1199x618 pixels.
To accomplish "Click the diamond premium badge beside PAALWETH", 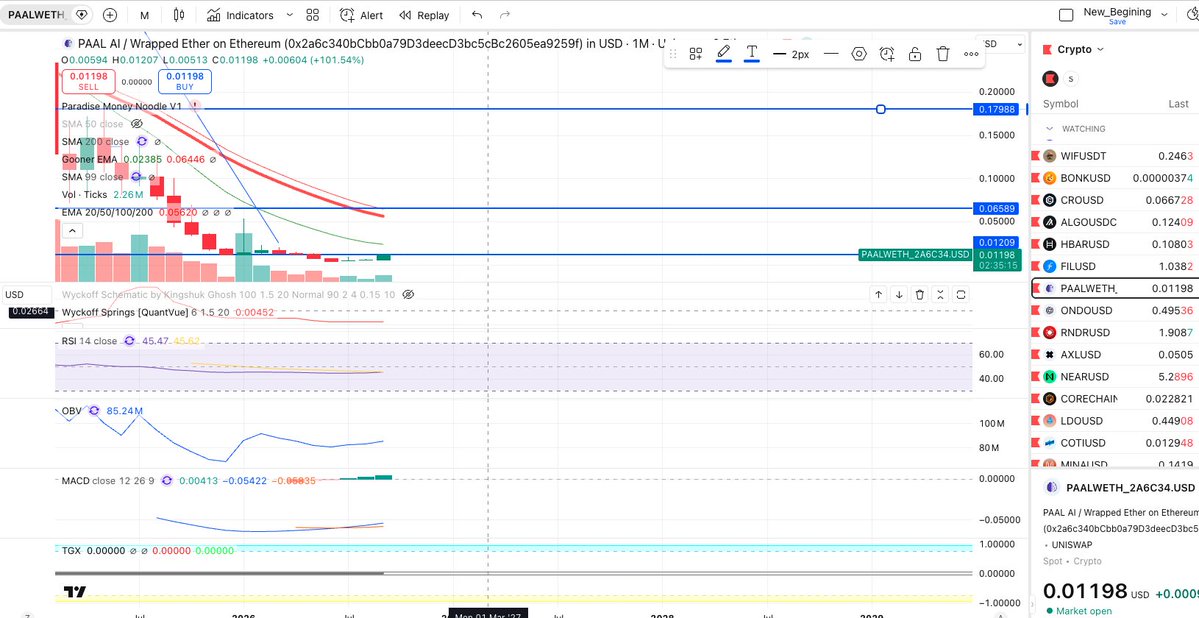I will pyautogui.click(x=83, y=15).
